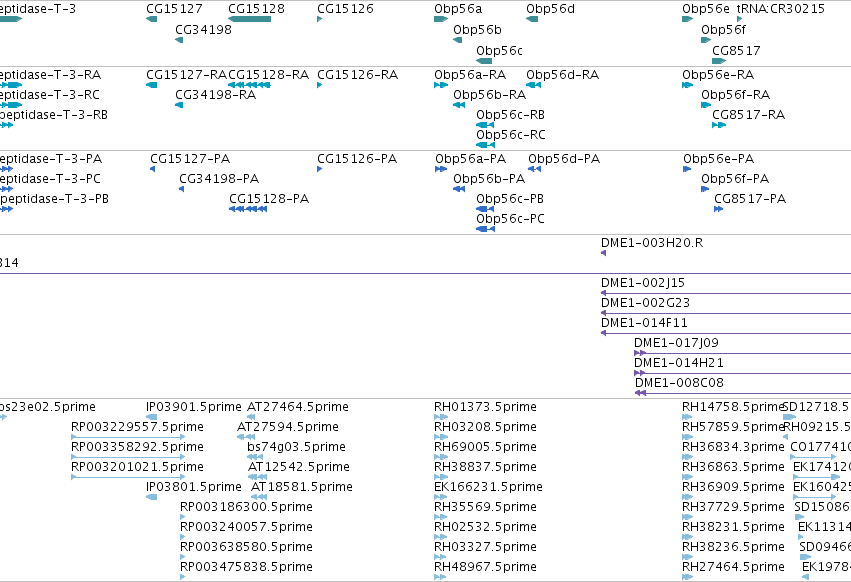Click the Obp56c-RC transcript label
851x582 pixels.
511,135
